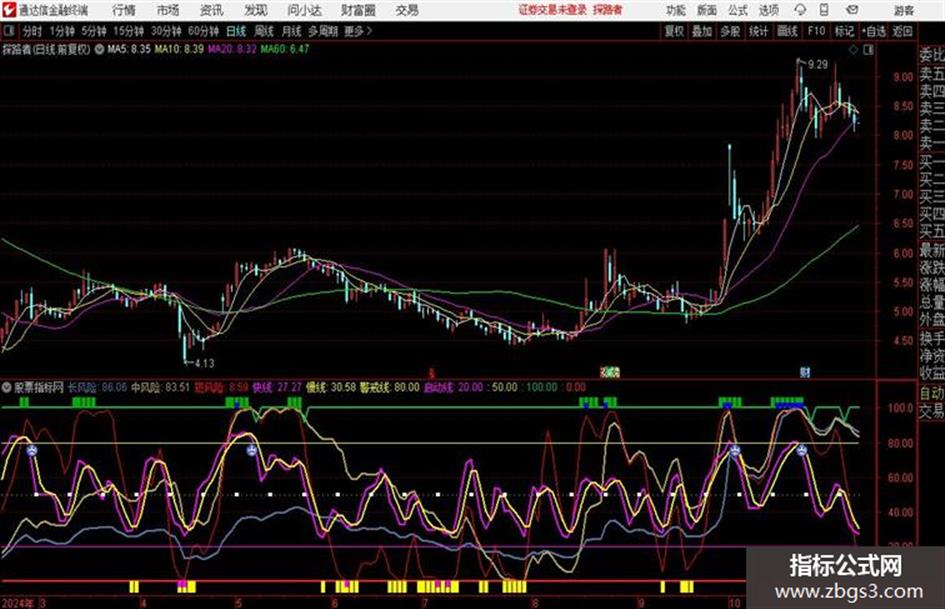Viewport: 945px width, 609px height.
Task: Open the bell notification icon in top bar
Action: pyautogui.click(x=800, y=10)
